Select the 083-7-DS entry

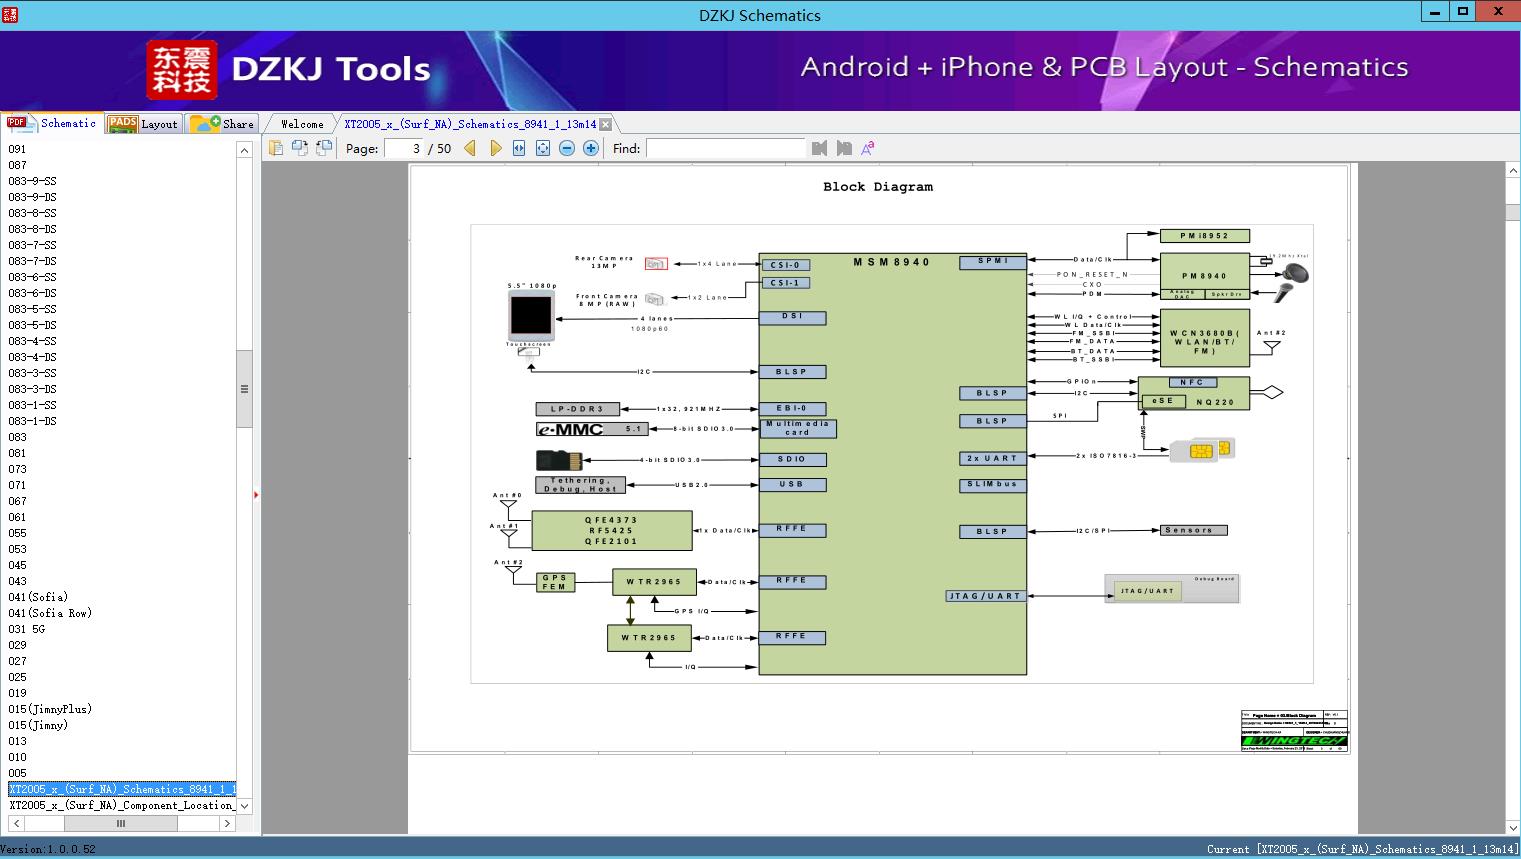click(32, 261)
